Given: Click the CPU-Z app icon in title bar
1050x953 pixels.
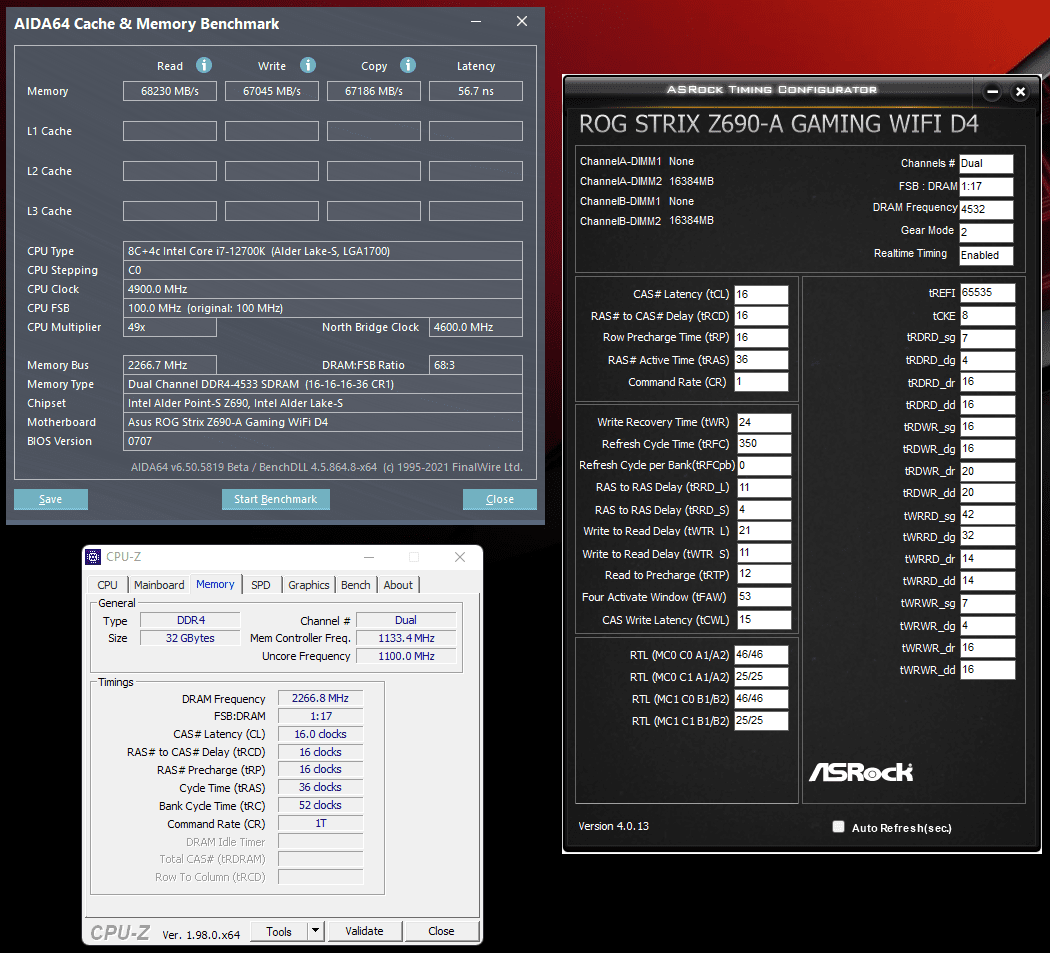Looking at the screenshot, I should pyautogui.click(x=94, y=557).
